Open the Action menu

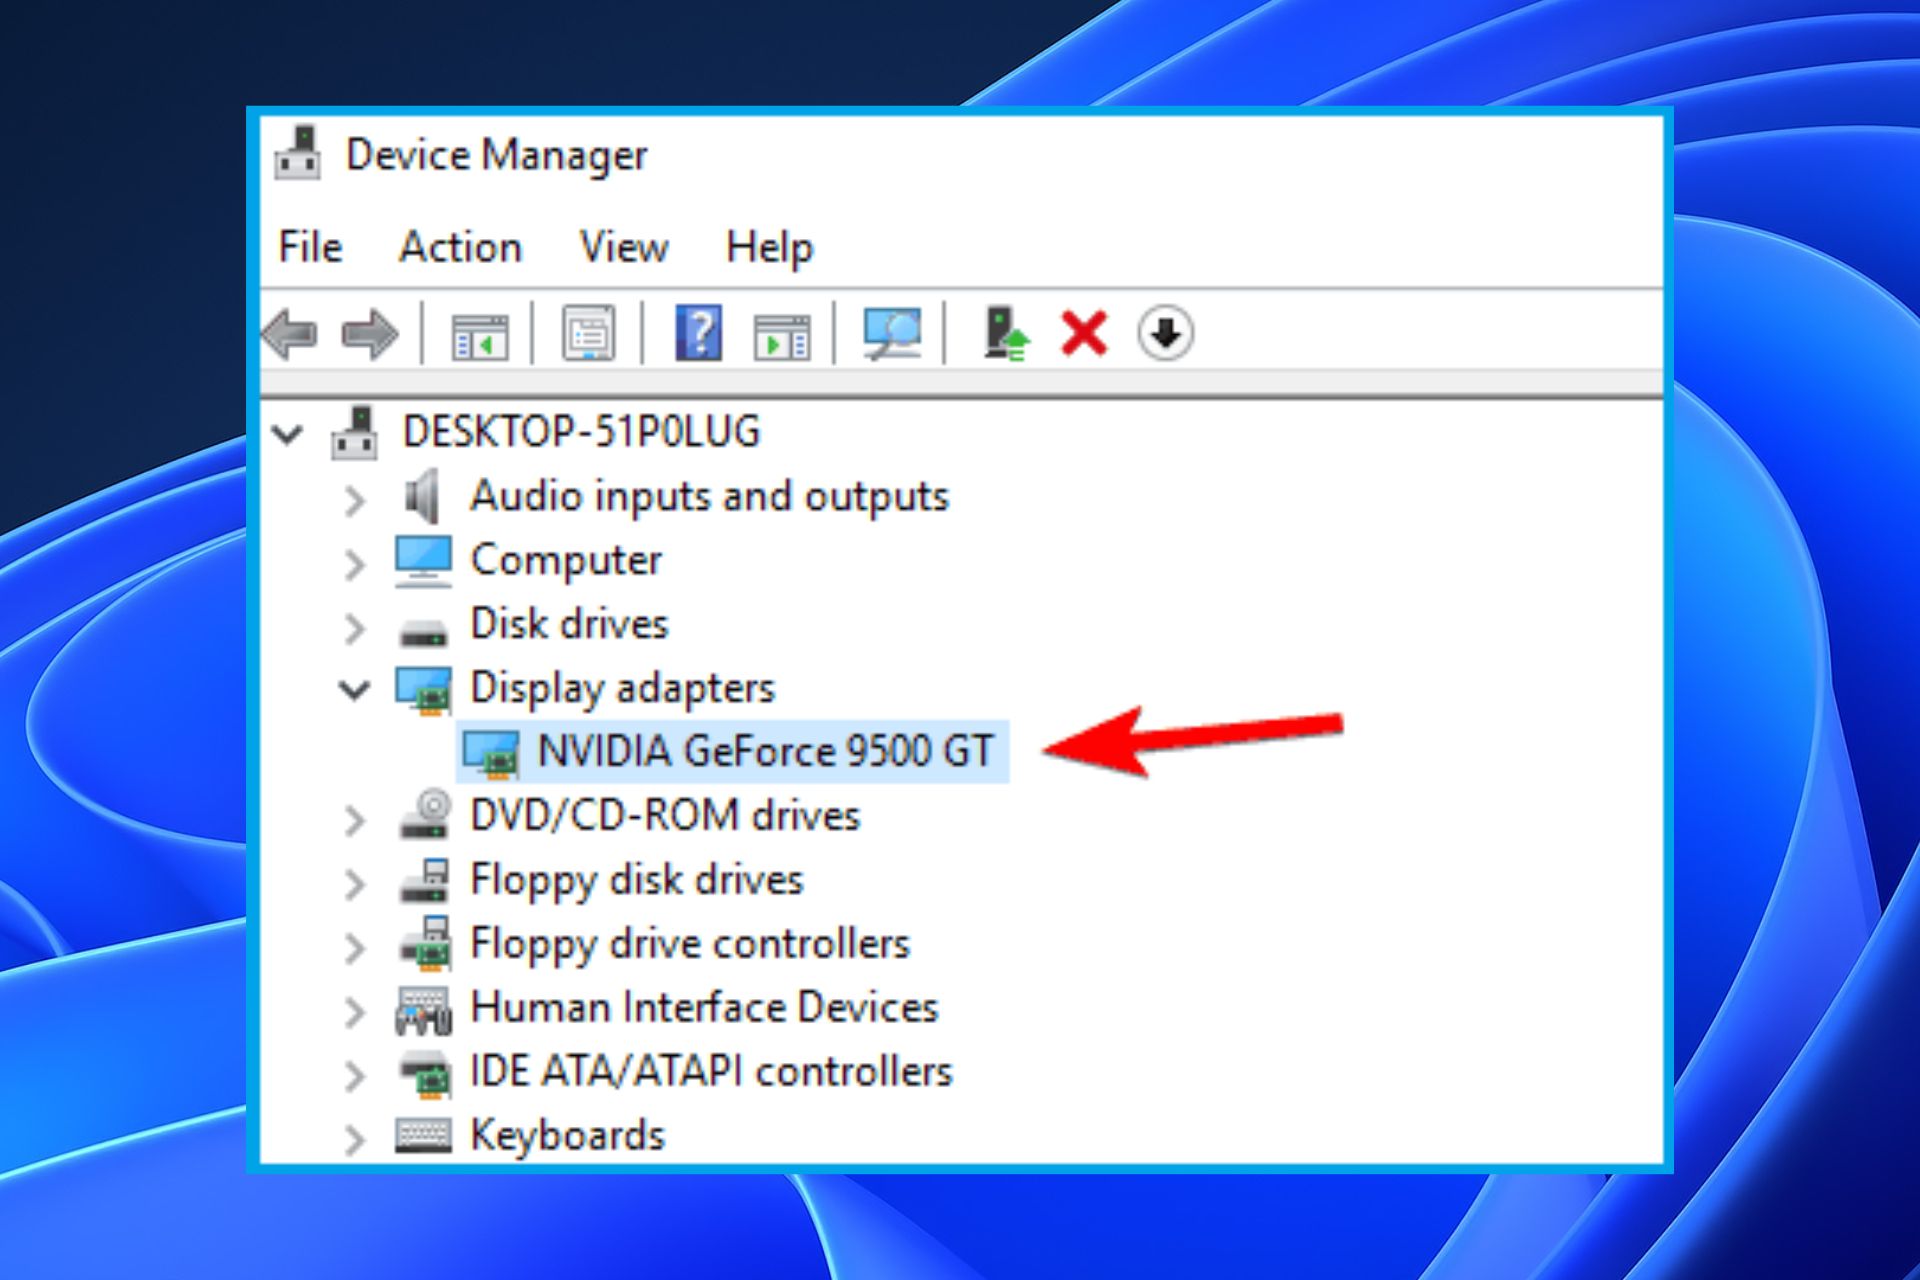[x=460, y=247]
